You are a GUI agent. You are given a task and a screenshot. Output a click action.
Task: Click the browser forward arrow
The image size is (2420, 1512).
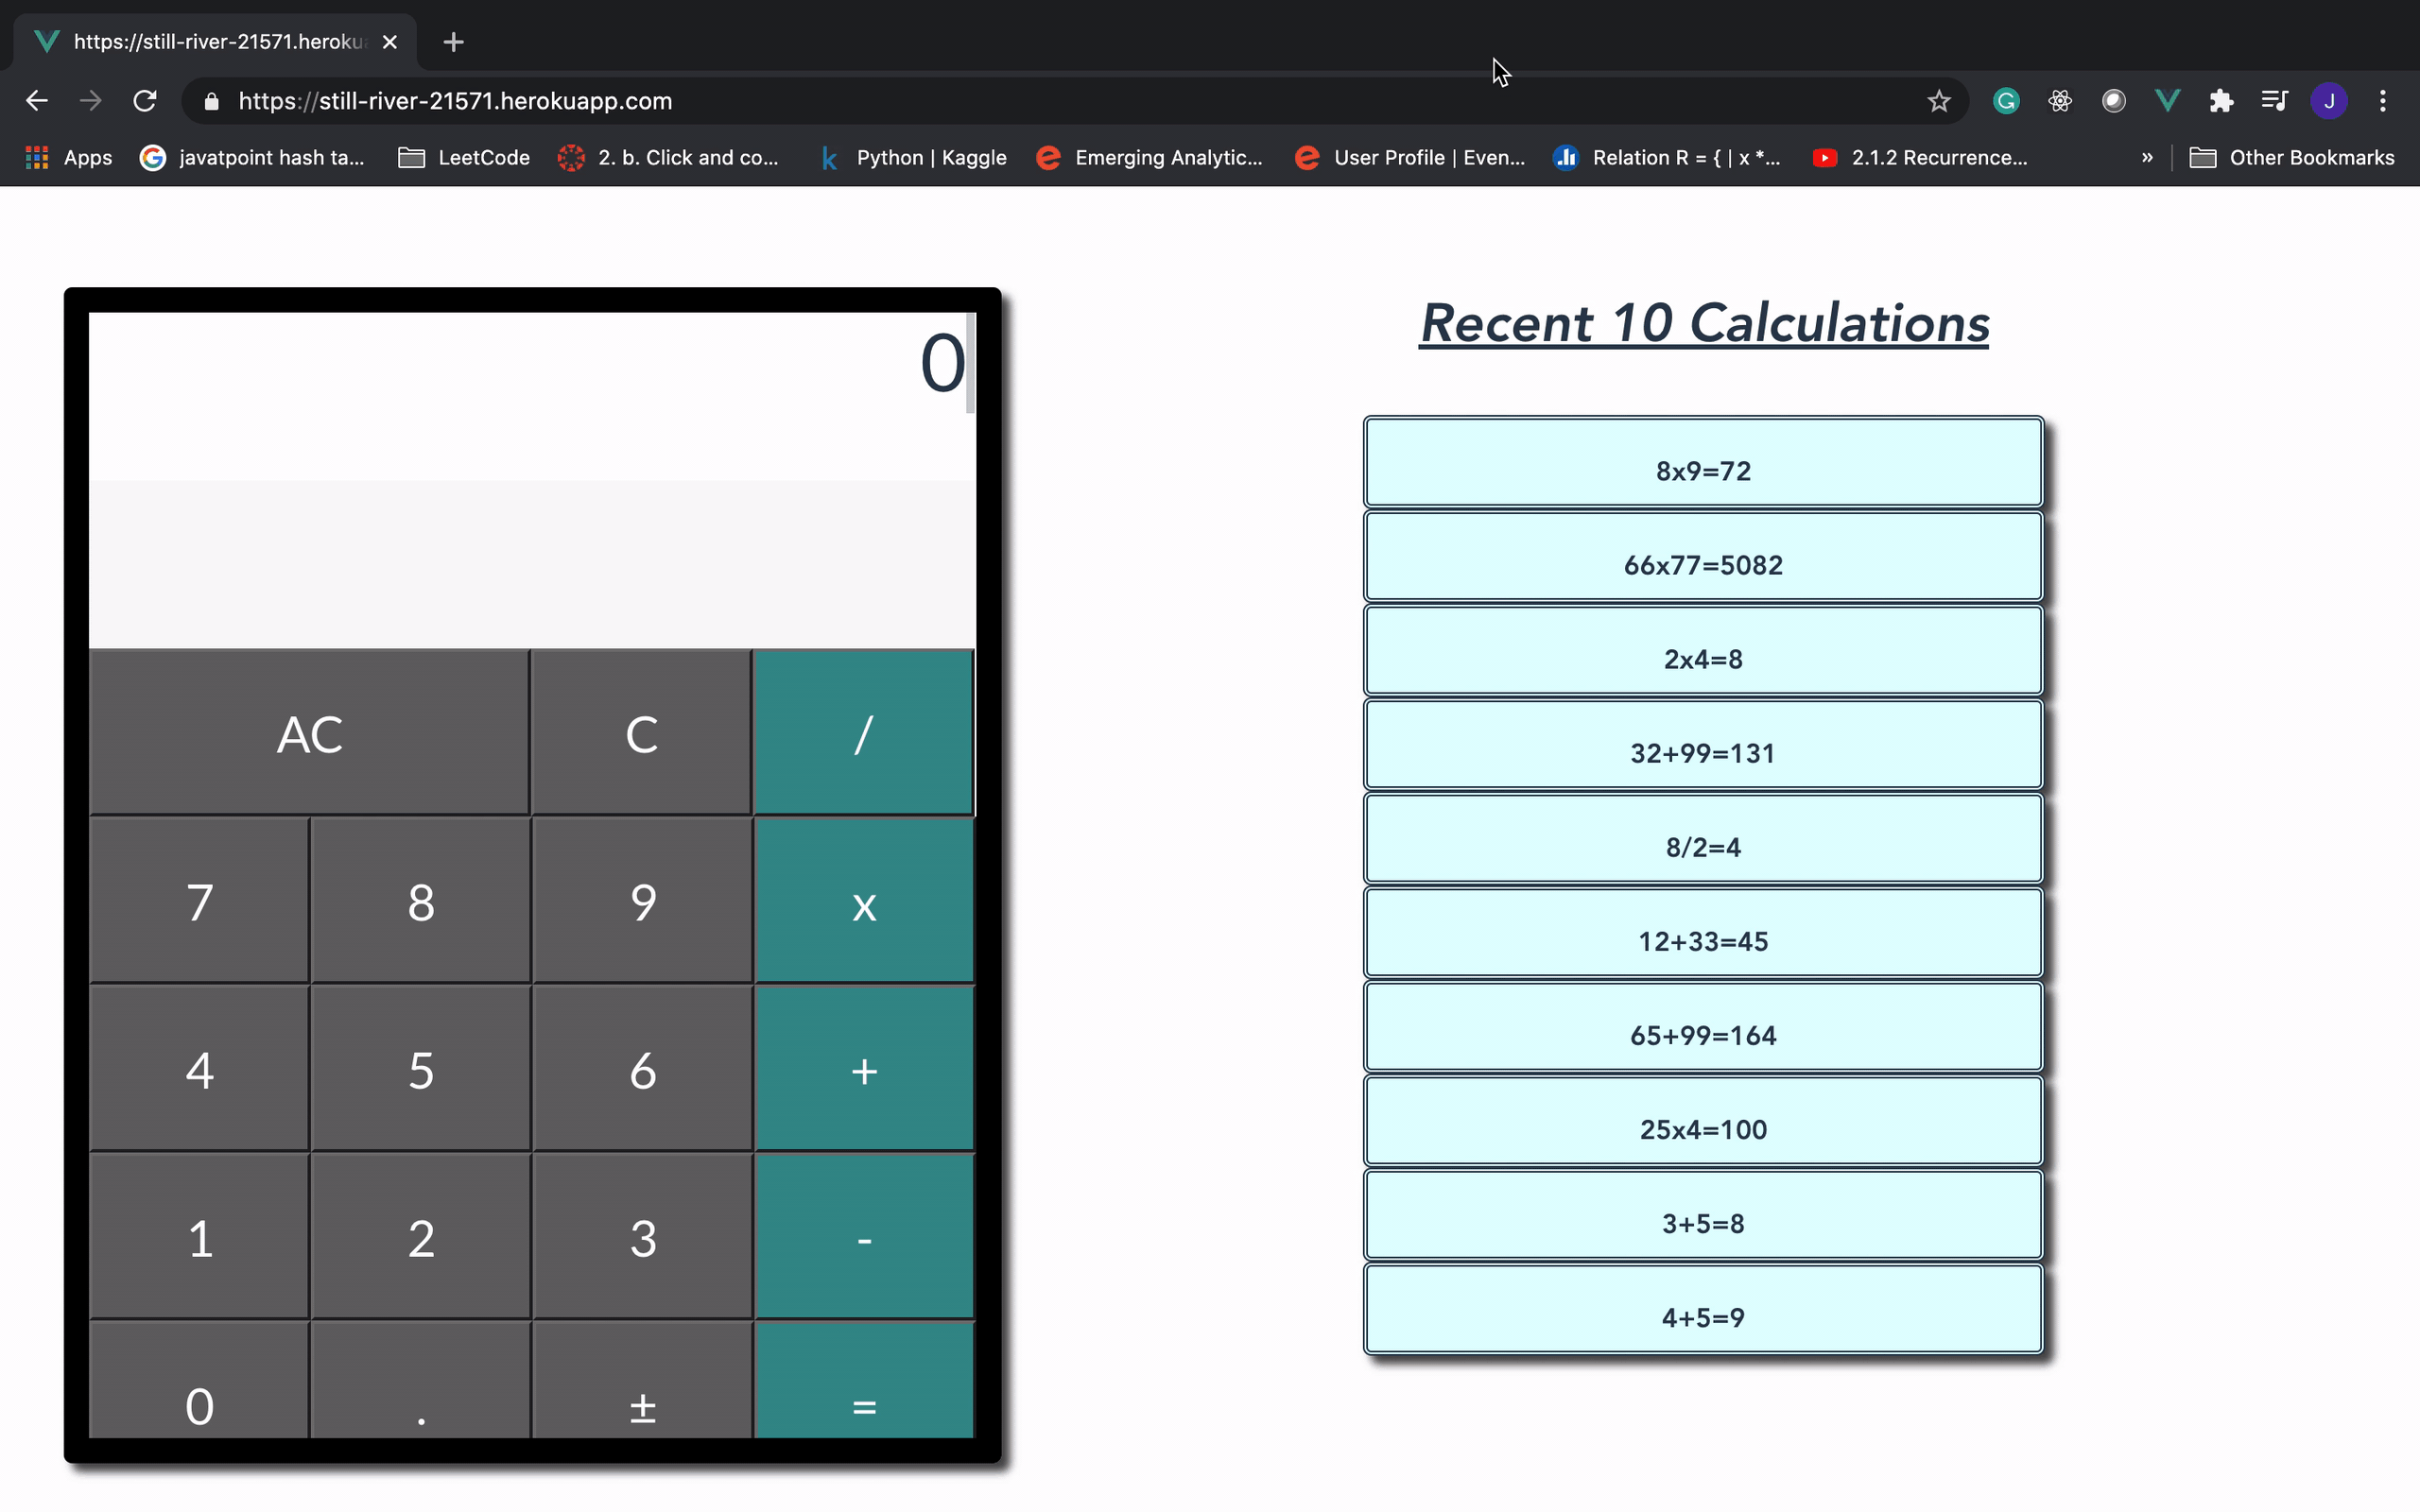(91, 101)
